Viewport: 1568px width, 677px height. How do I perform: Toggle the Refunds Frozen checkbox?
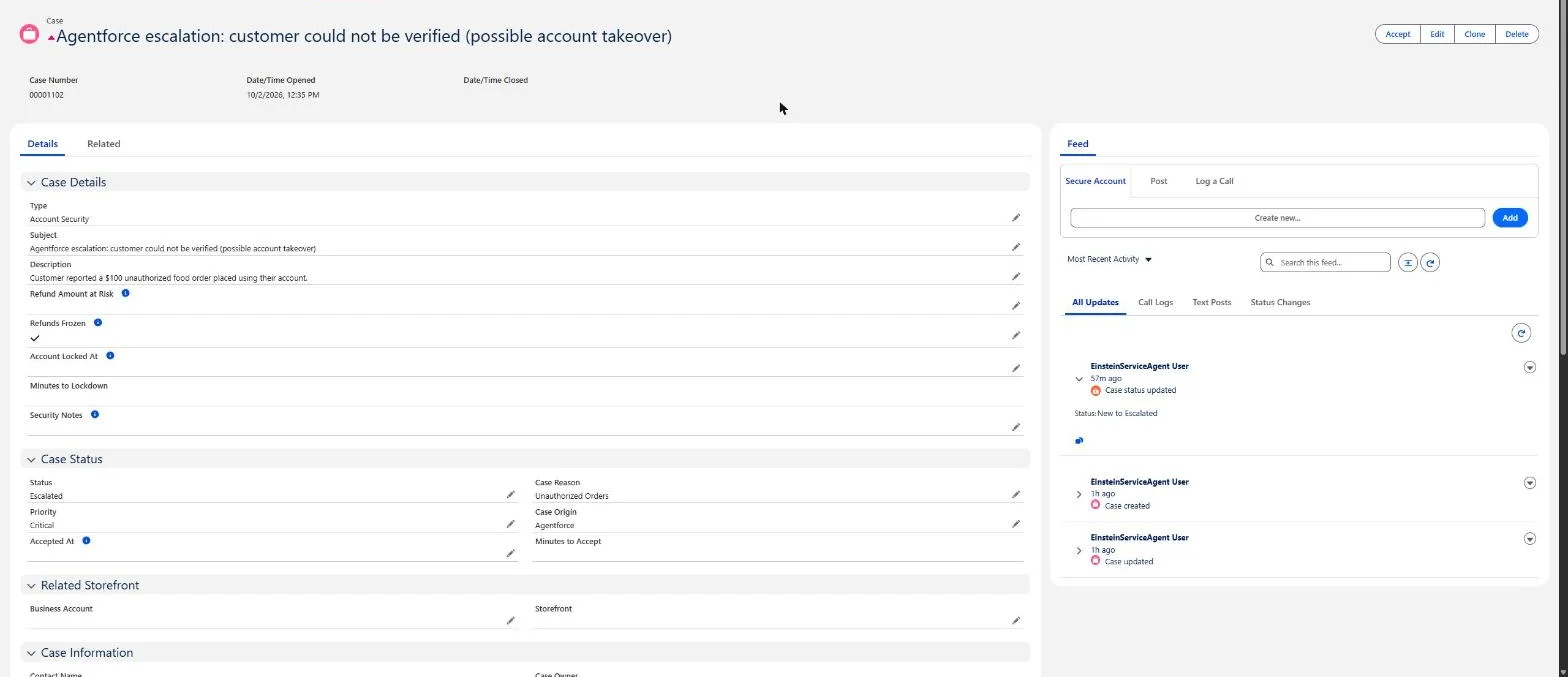click(35, 338)
